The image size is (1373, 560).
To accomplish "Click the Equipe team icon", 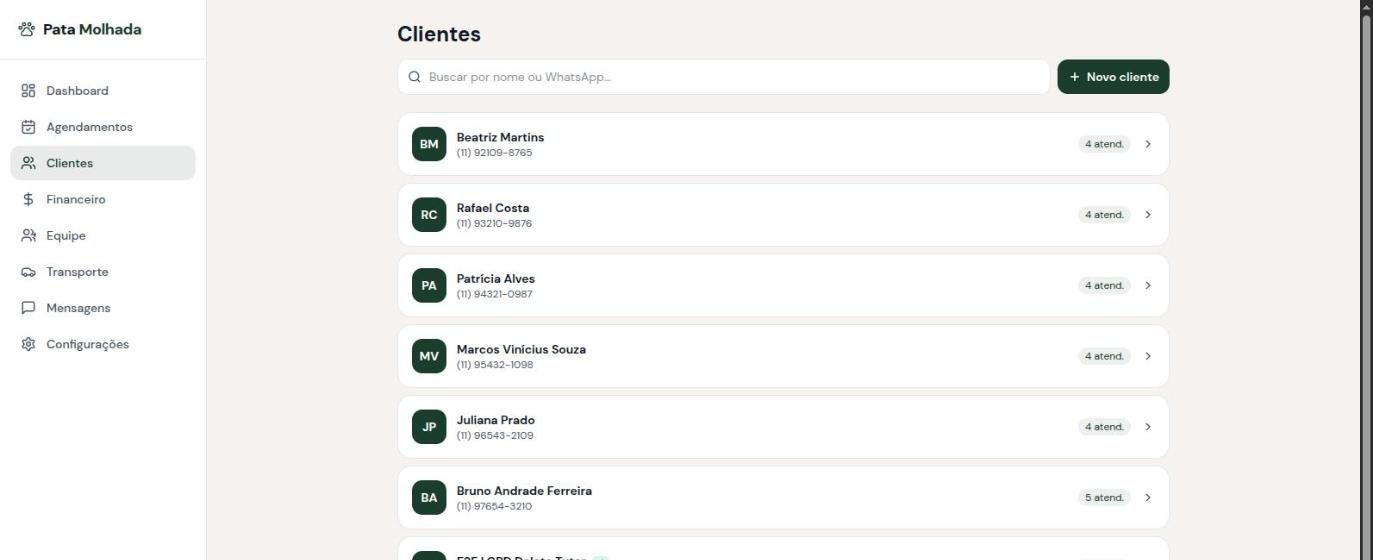I will 28,236.
